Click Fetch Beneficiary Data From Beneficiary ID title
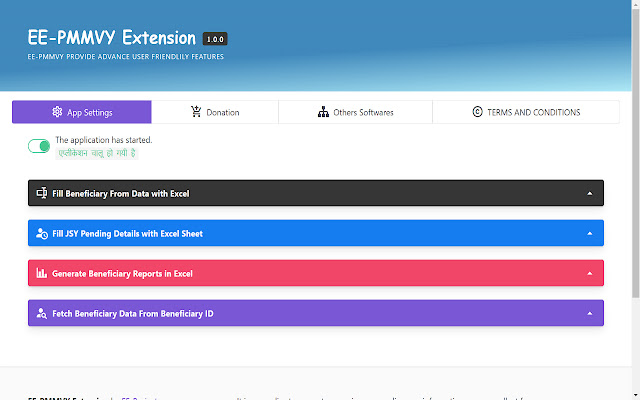This screenshot has width=640, height=400. click(x=133, y=313)
